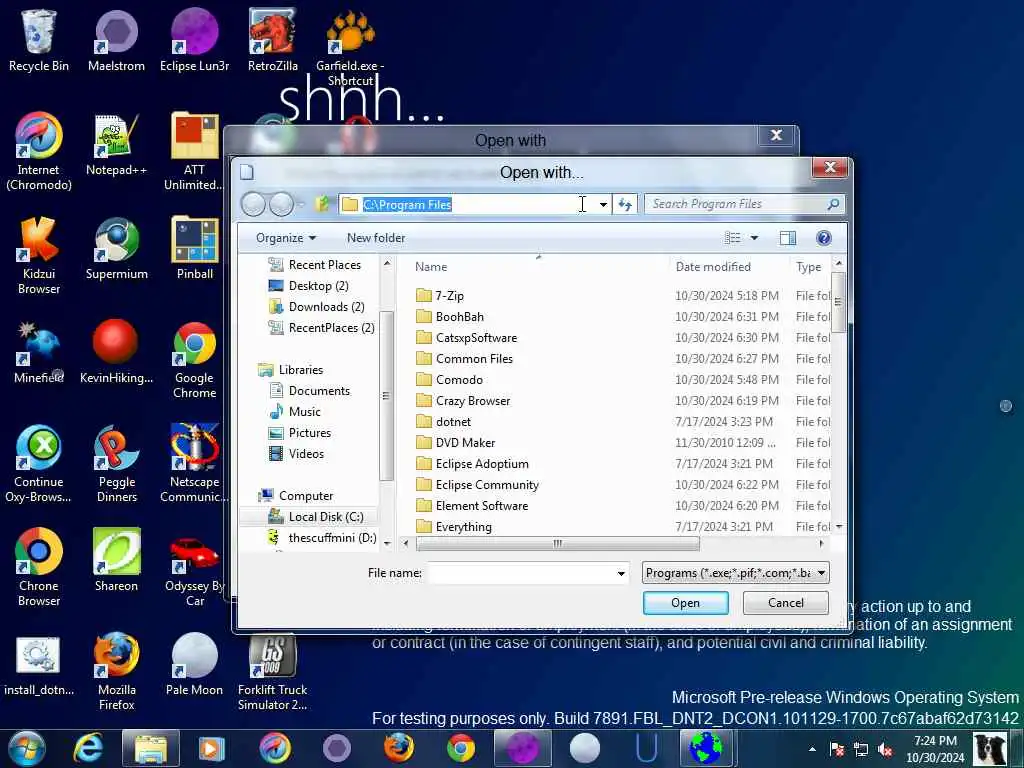Launch Chrone Browser desktop icon

pos(39,568)
